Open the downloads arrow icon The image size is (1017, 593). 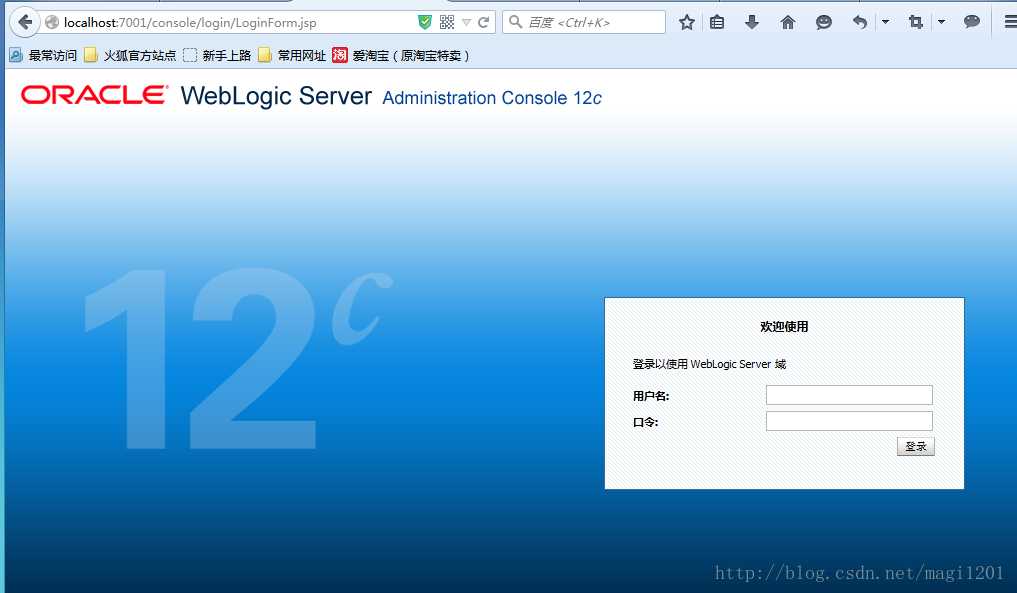[752, 23]
